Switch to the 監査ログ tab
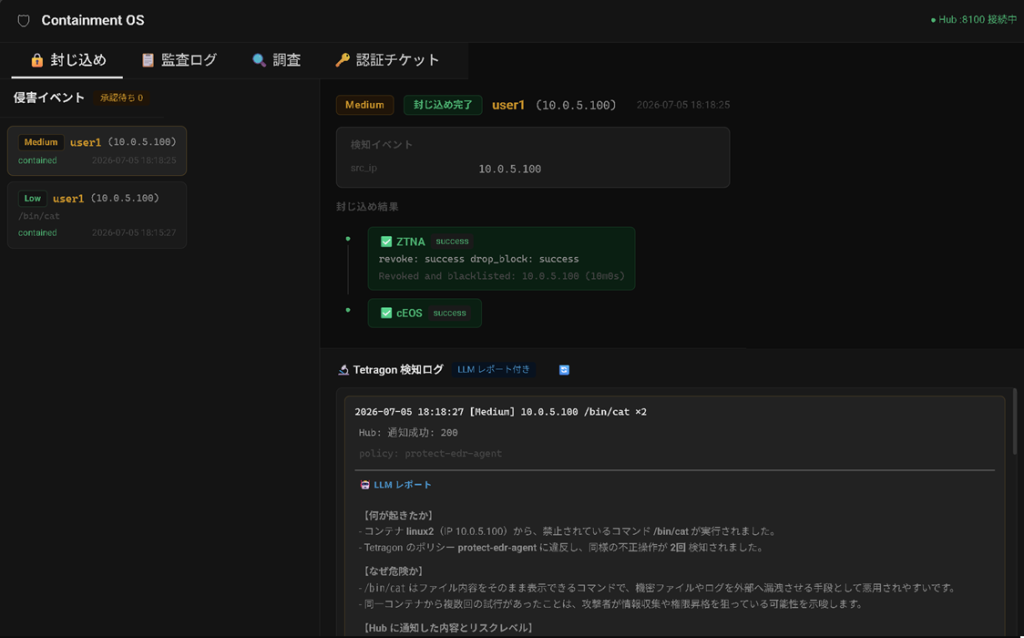This screenshot has width=1024, height=638. 179,60
